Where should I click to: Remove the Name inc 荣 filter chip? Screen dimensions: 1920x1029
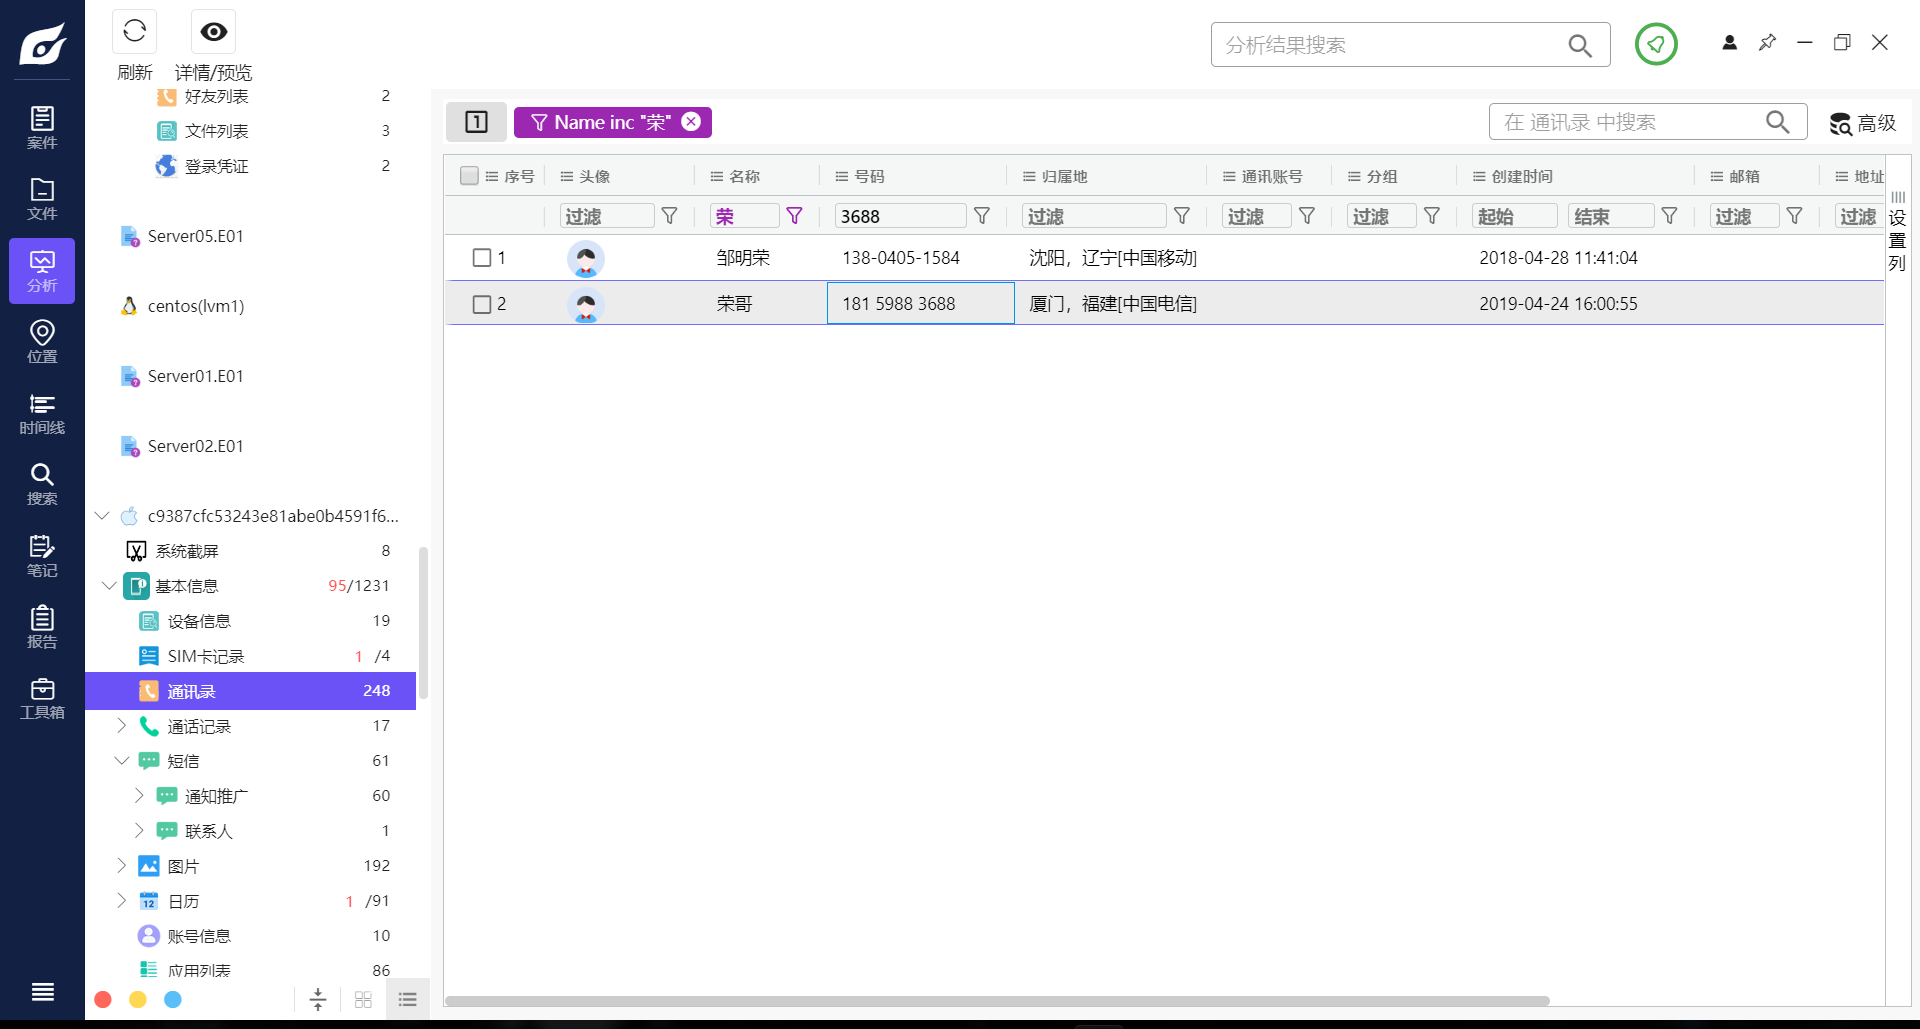[x=691, y=121]
